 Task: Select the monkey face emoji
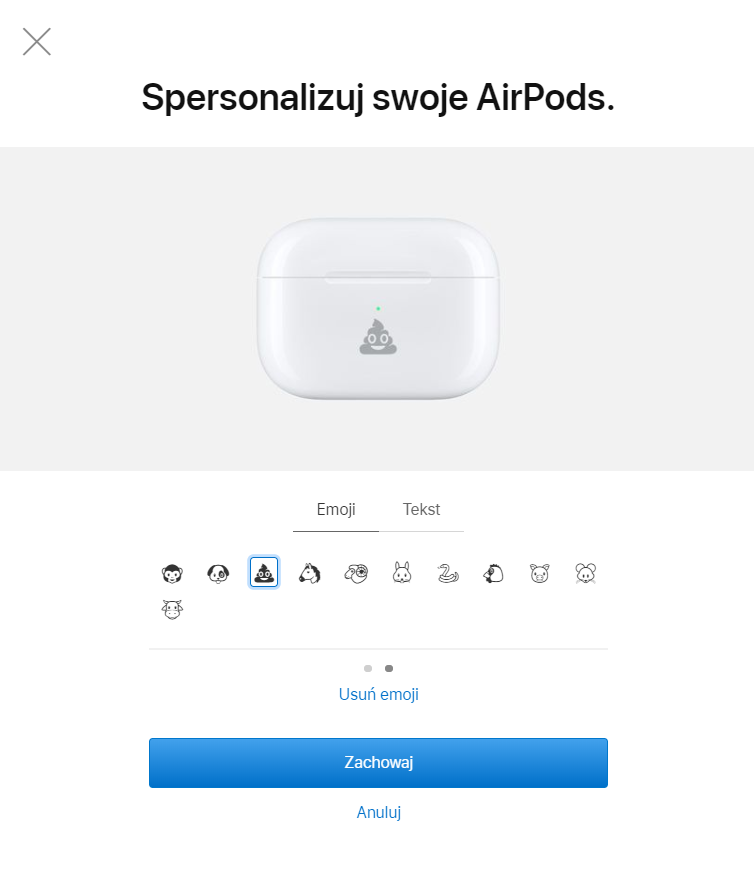172,573
